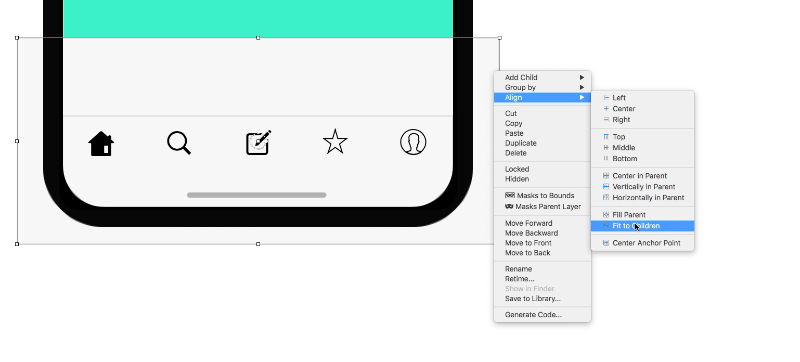Click the top-center selection handle

click(x=258, y=38)
